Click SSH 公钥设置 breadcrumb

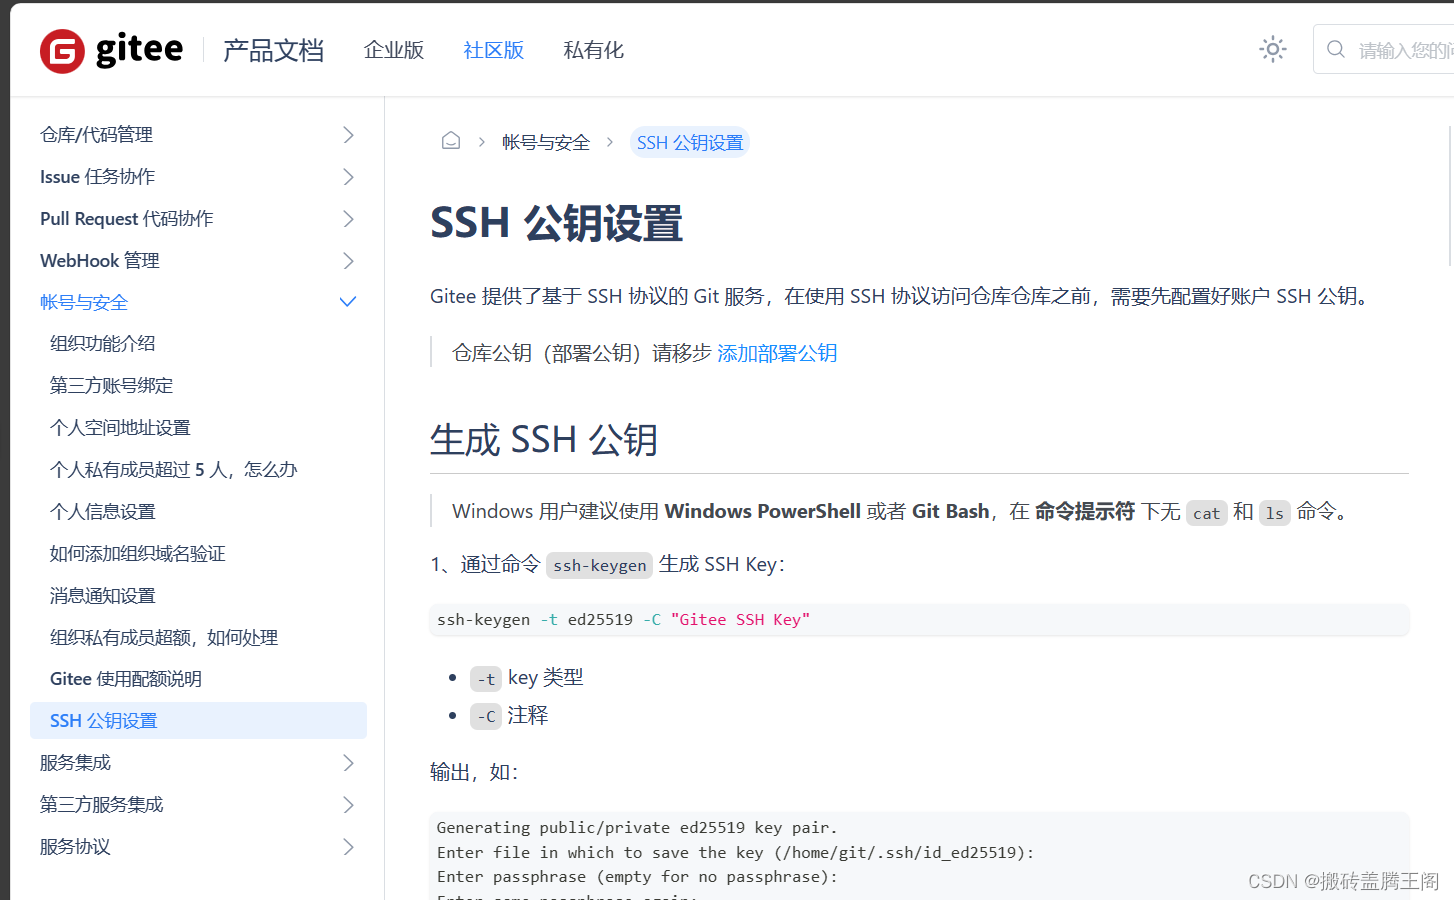point(690,142)
